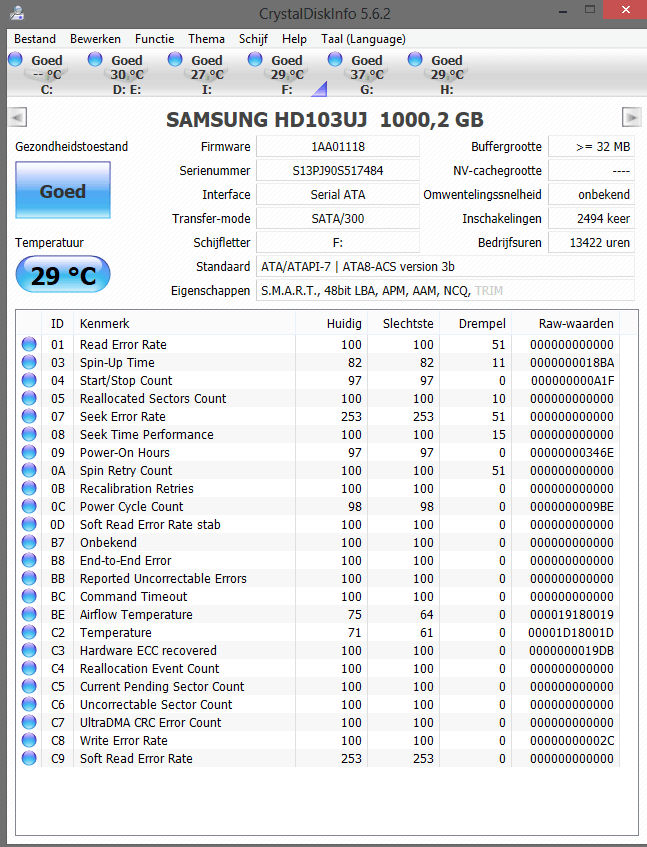Click the Goed health status button

63,190
